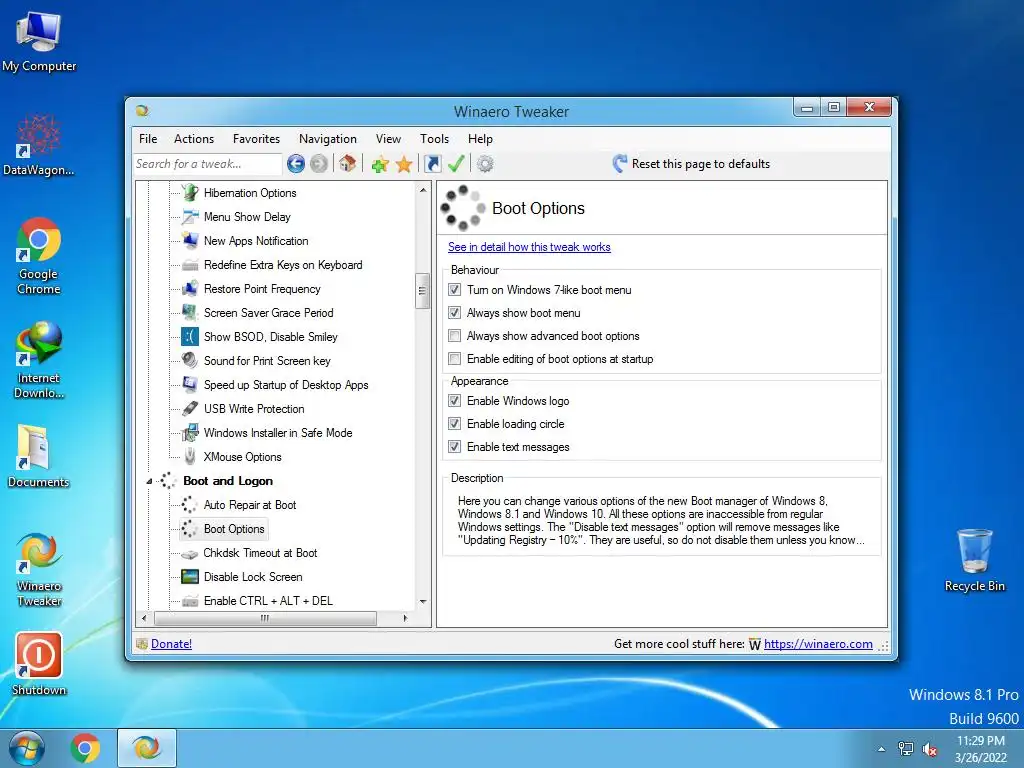The image size is (1024, 768).
Task: Toggle Enable text messages checkbox
Action: pos(455,447)
